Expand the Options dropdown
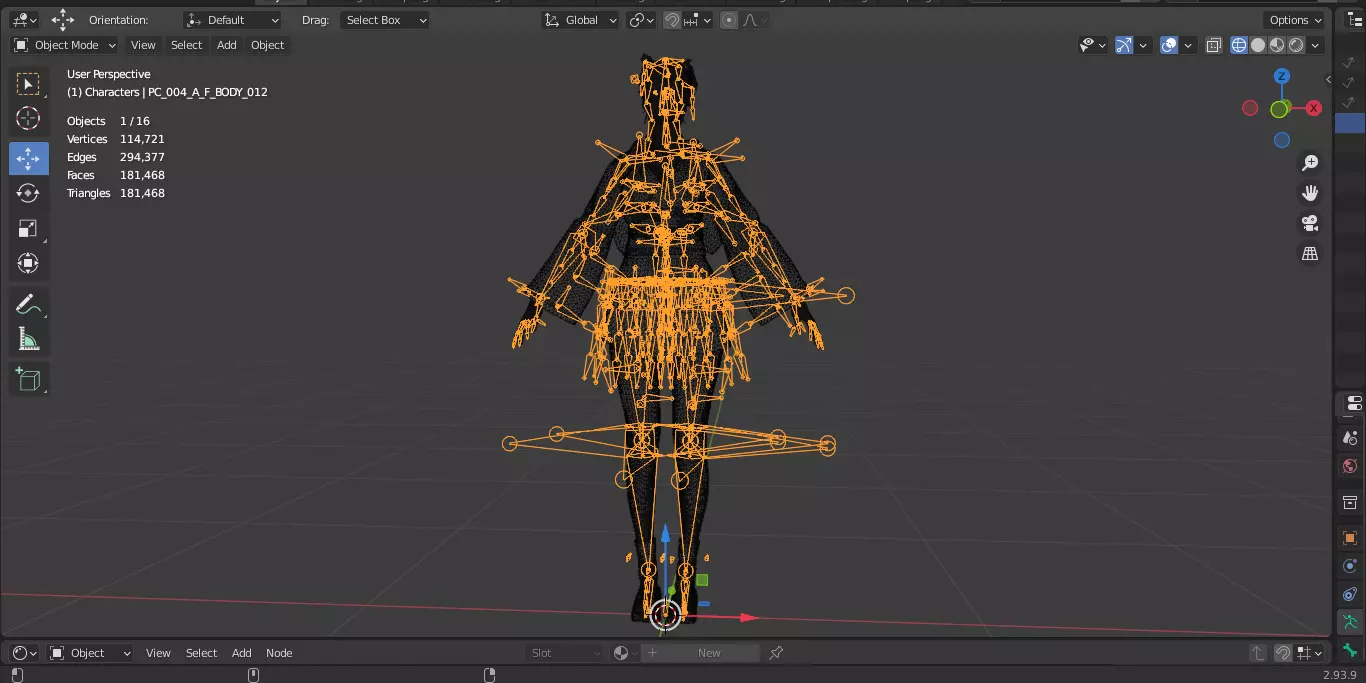This screenshot has height=683, width=1366. 1295,20
